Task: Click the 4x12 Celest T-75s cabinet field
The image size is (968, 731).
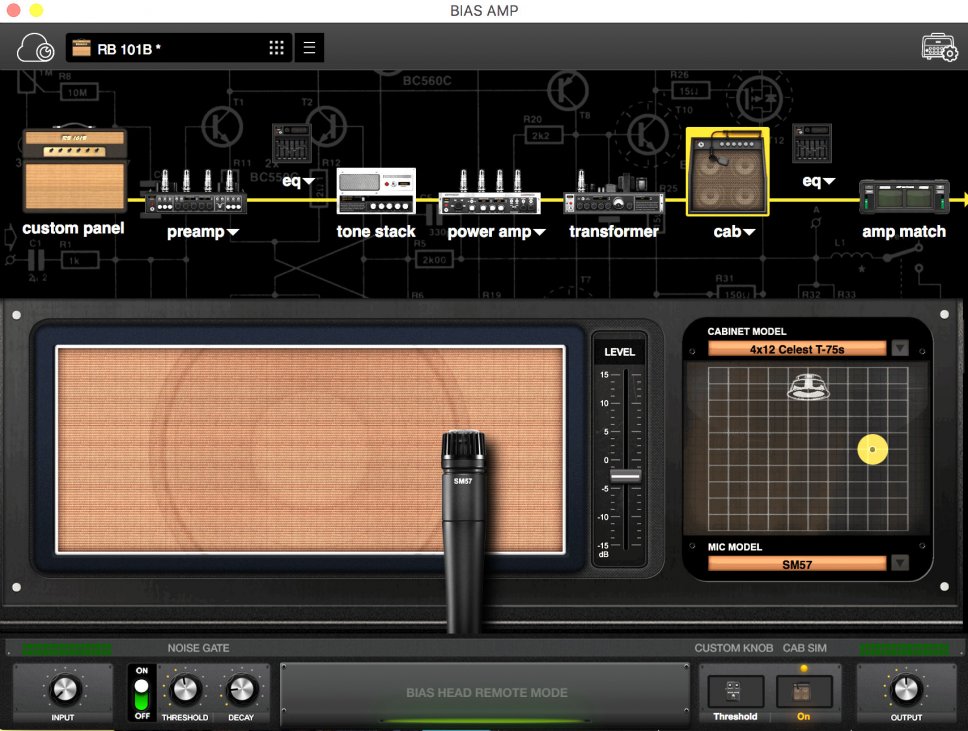Action: point(797,348)
